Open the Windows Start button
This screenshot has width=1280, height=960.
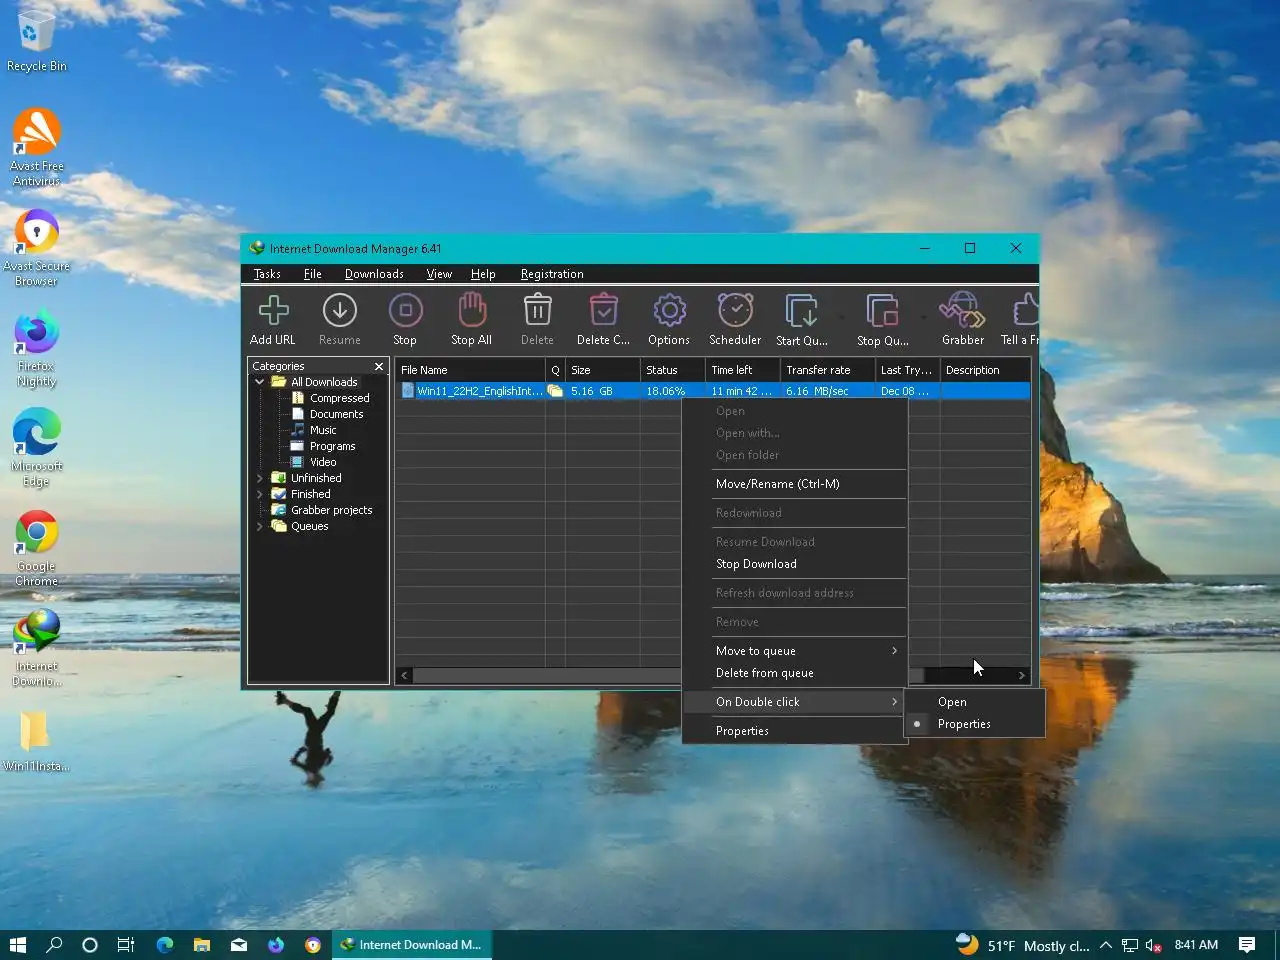(x=17, y=944)
